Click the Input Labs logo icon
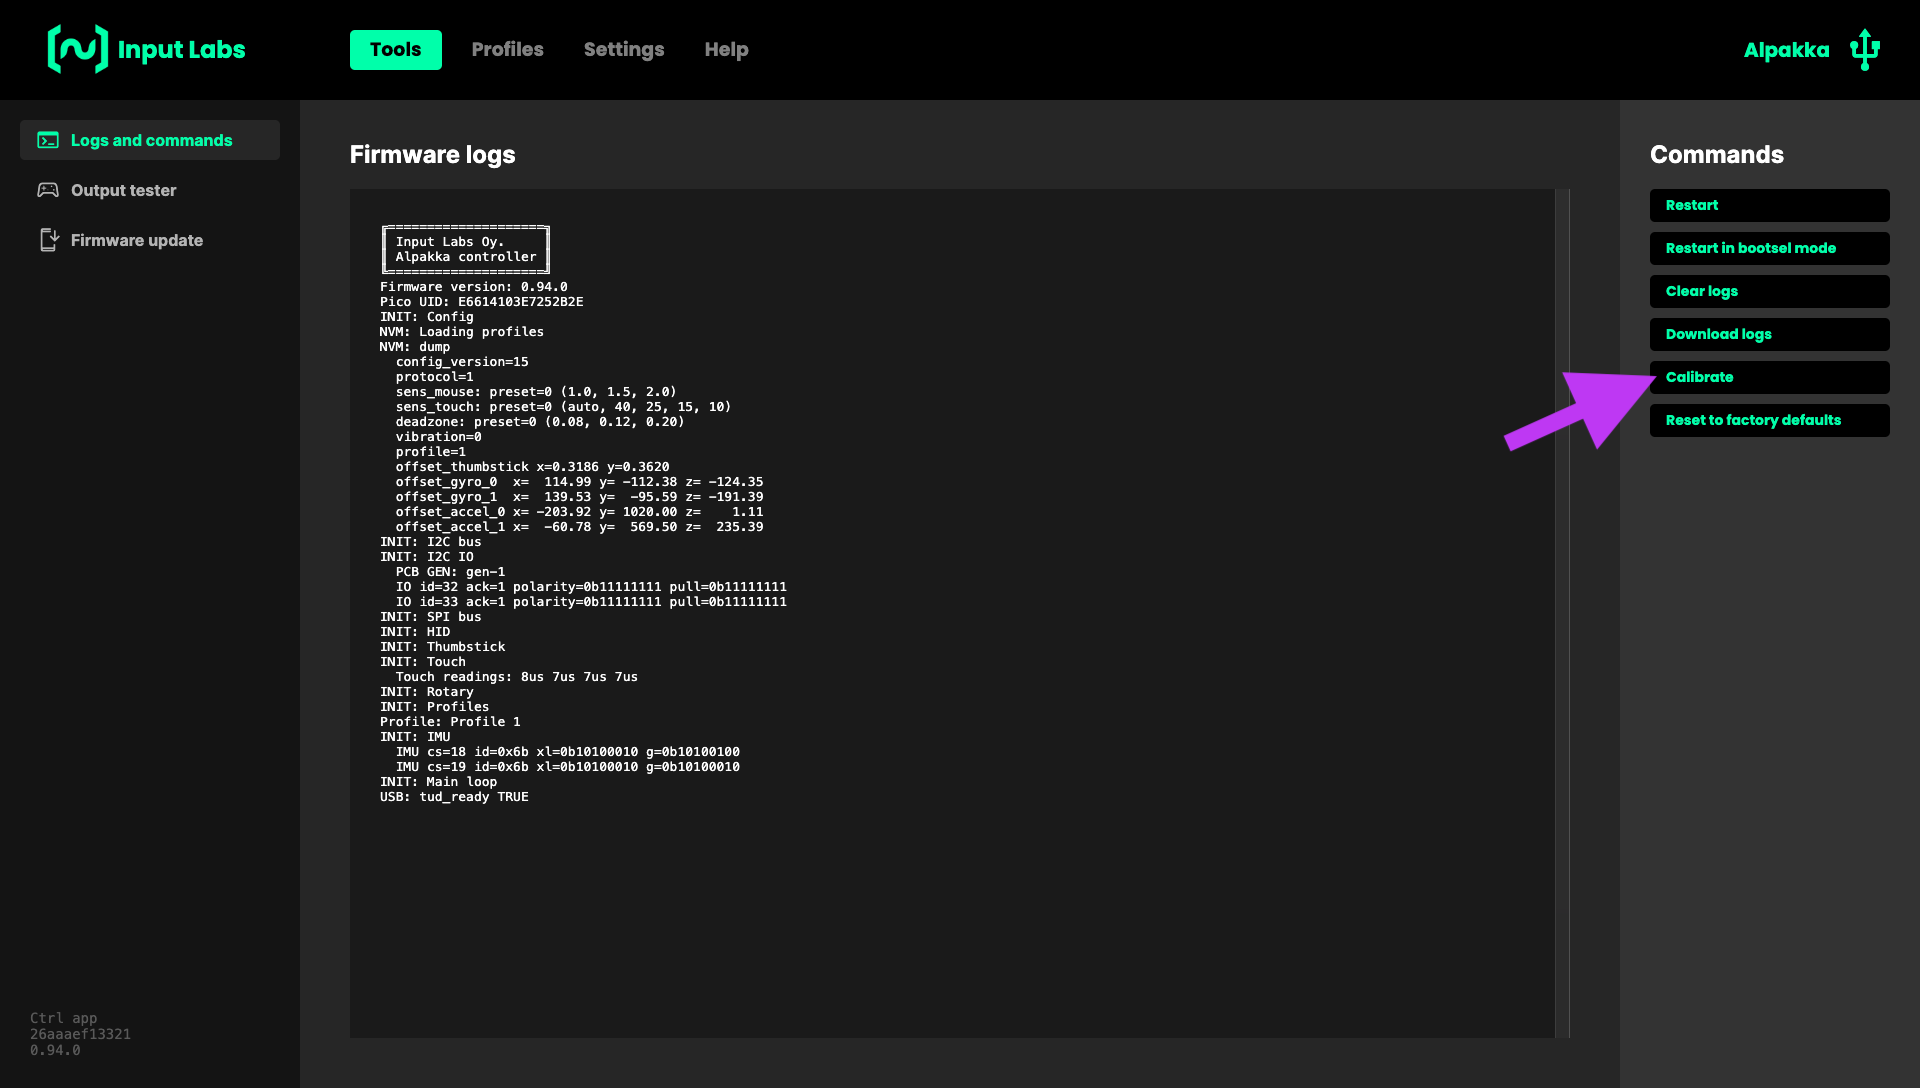The width and height of the screenshot is (1920, 1088). click(x=77, y=49)
